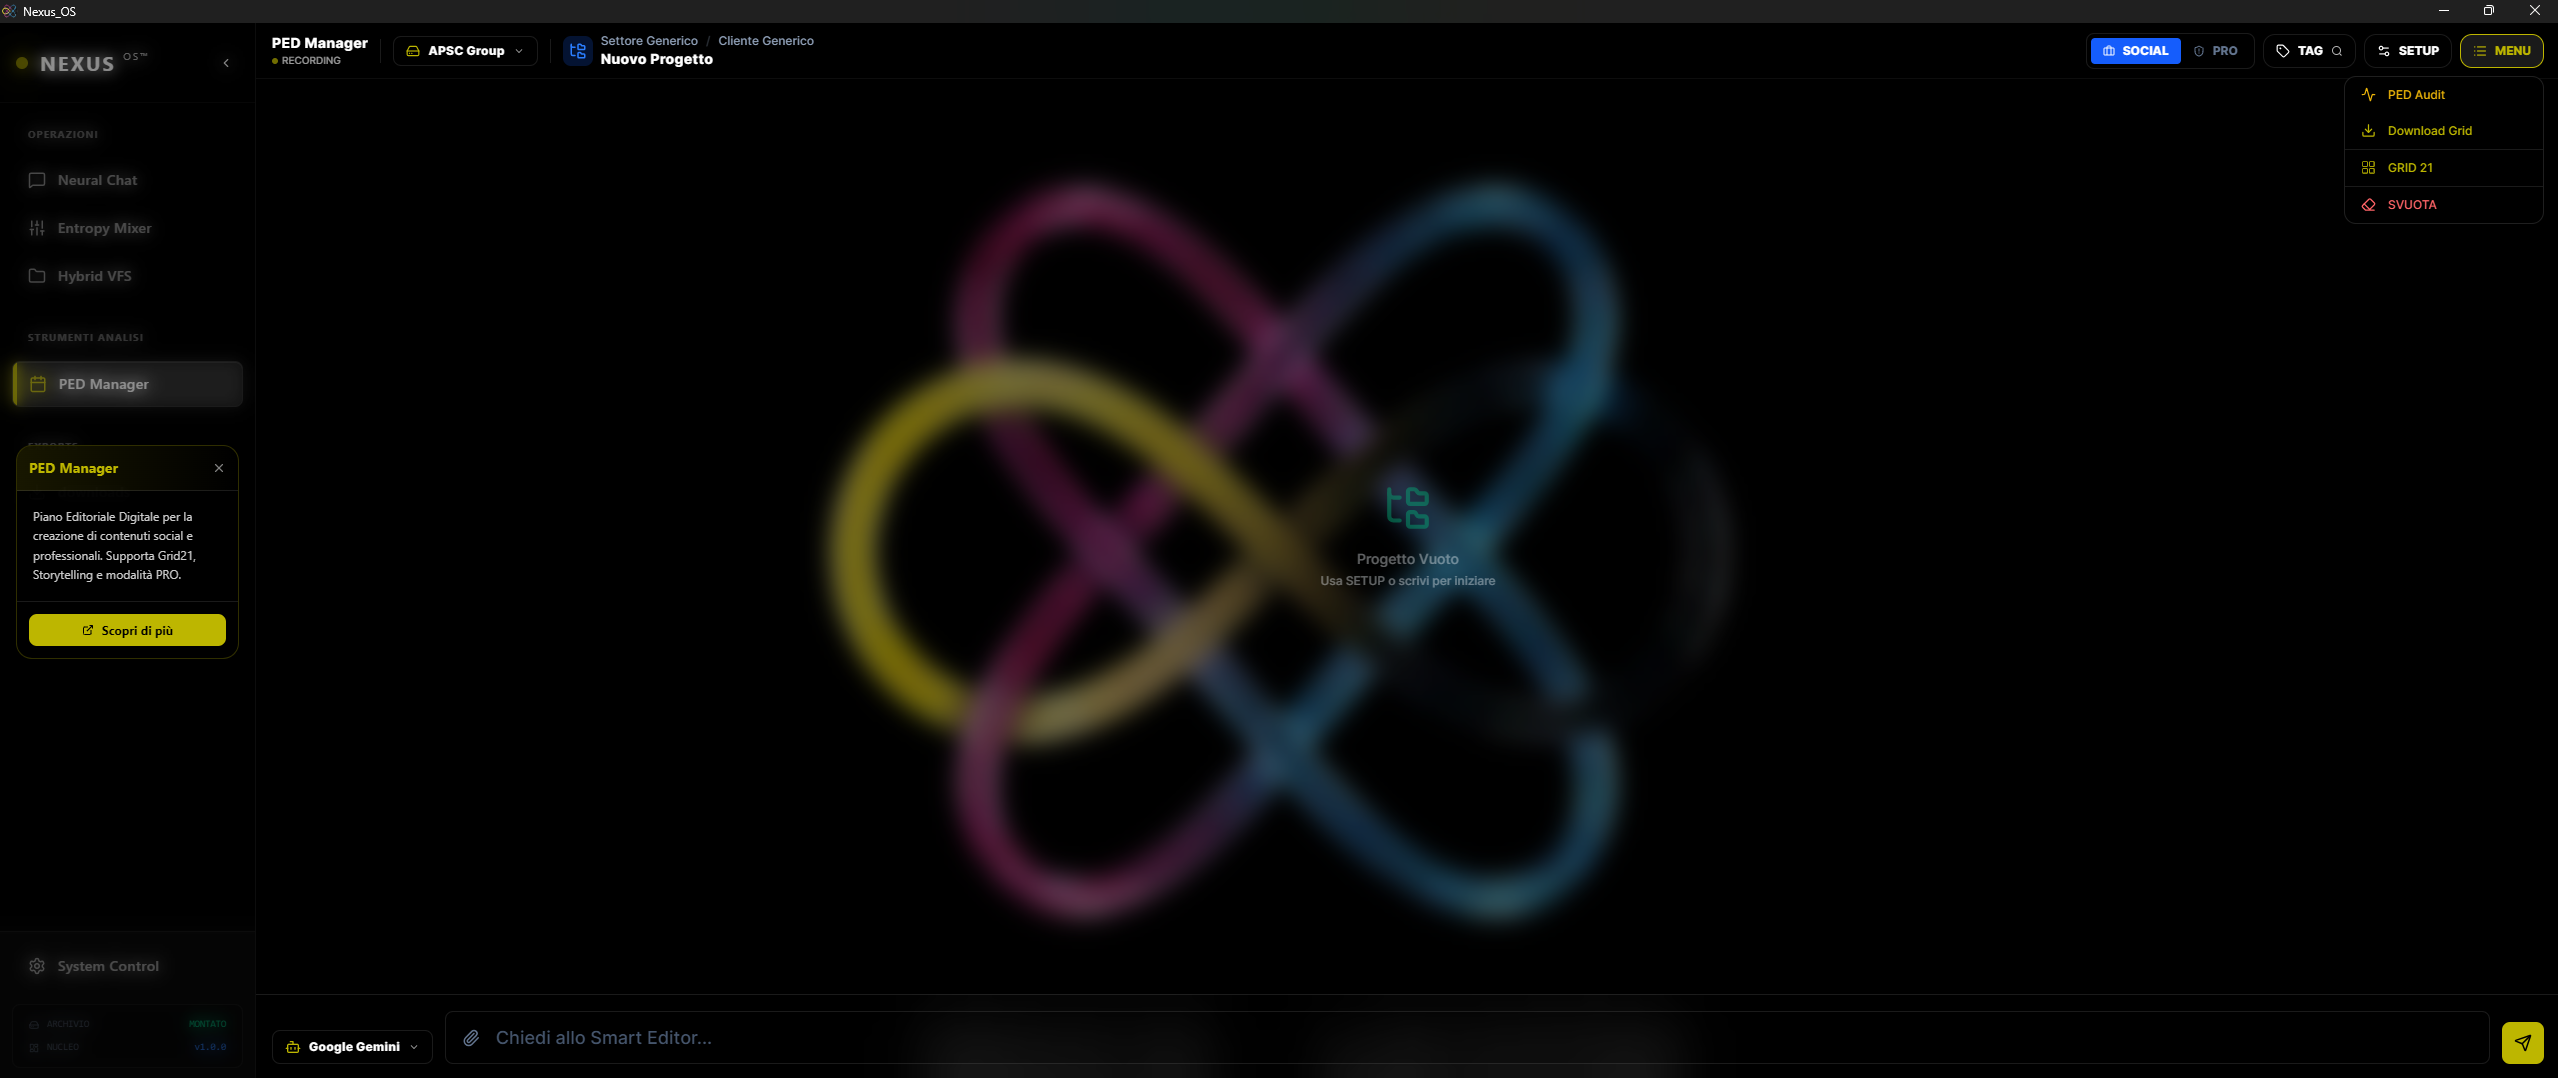Click the OPERAZIONI section label

coord(63,134)
